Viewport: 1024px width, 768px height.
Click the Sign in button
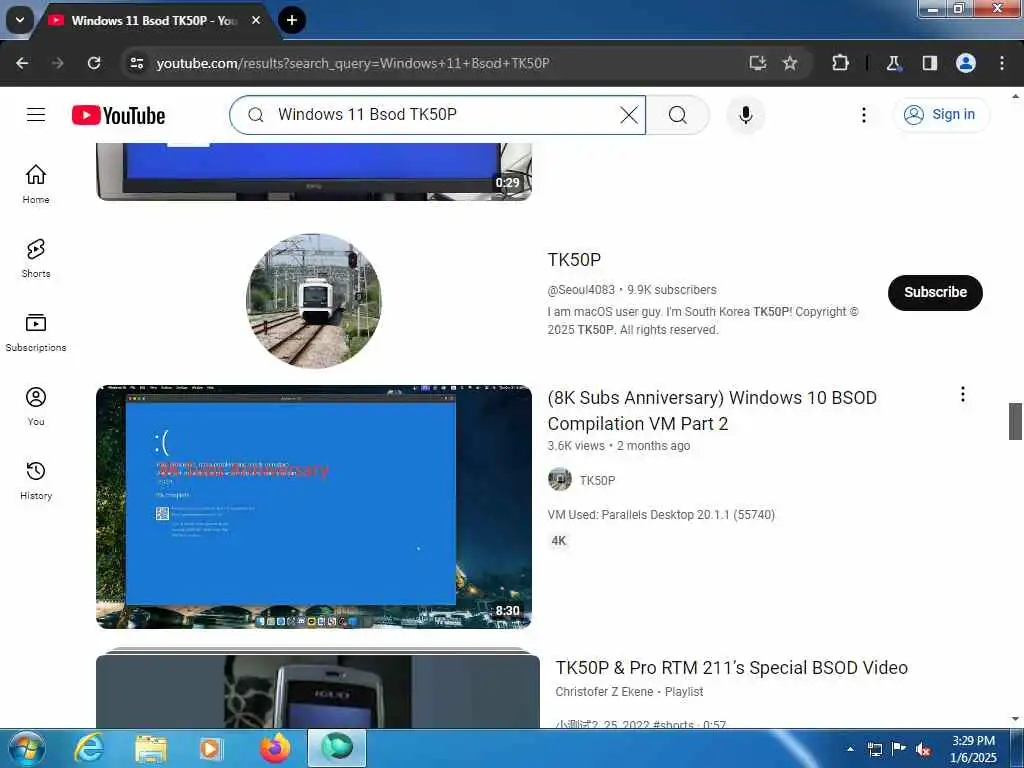941,115
